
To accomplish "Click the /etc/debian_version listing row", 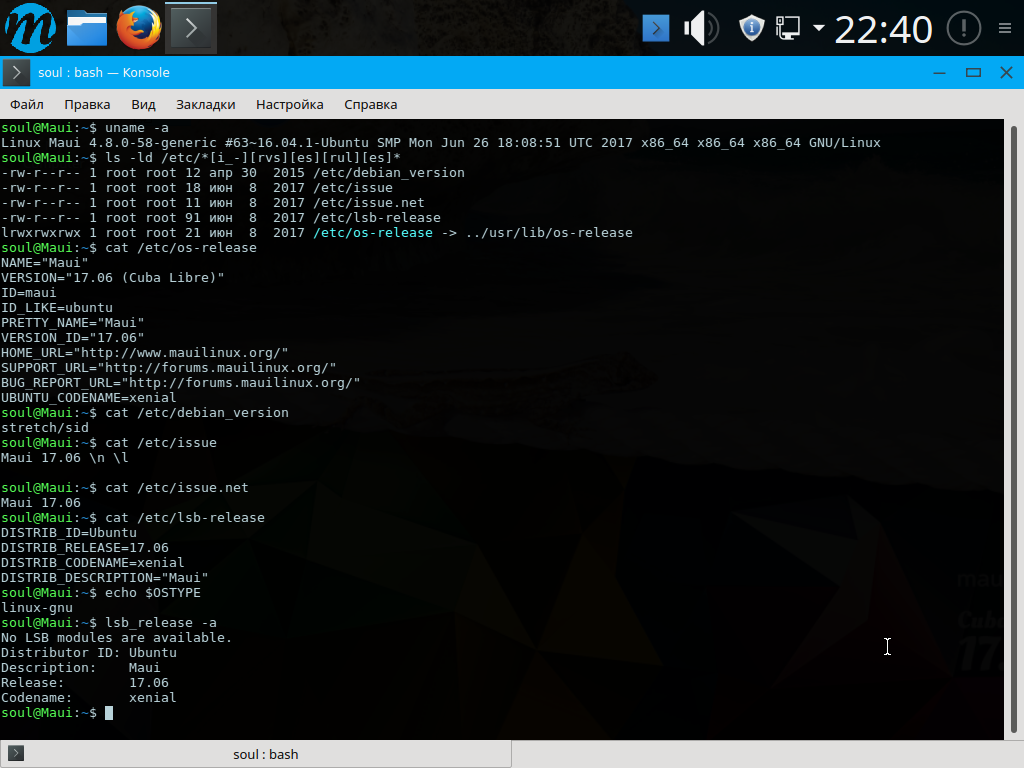I will point(232,172).
